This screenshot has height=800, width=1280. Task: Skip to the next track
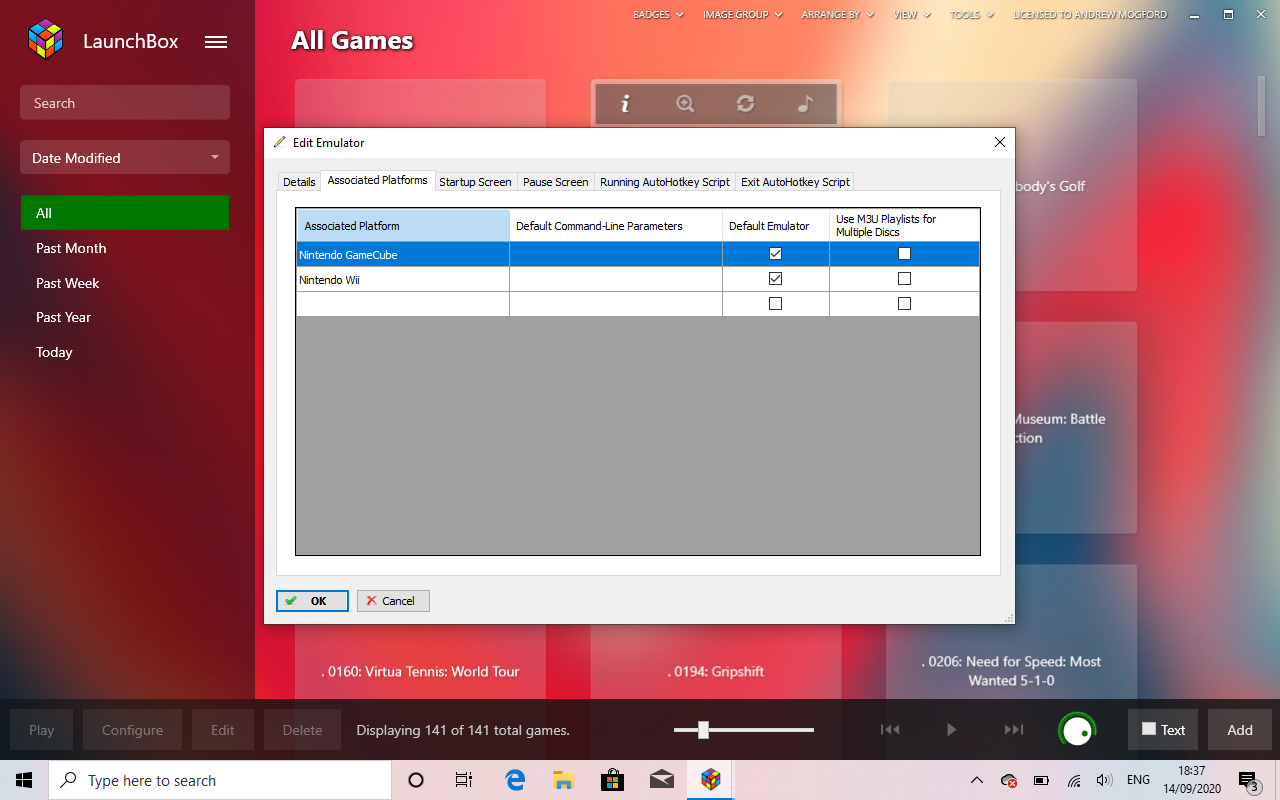point(1014,730)
